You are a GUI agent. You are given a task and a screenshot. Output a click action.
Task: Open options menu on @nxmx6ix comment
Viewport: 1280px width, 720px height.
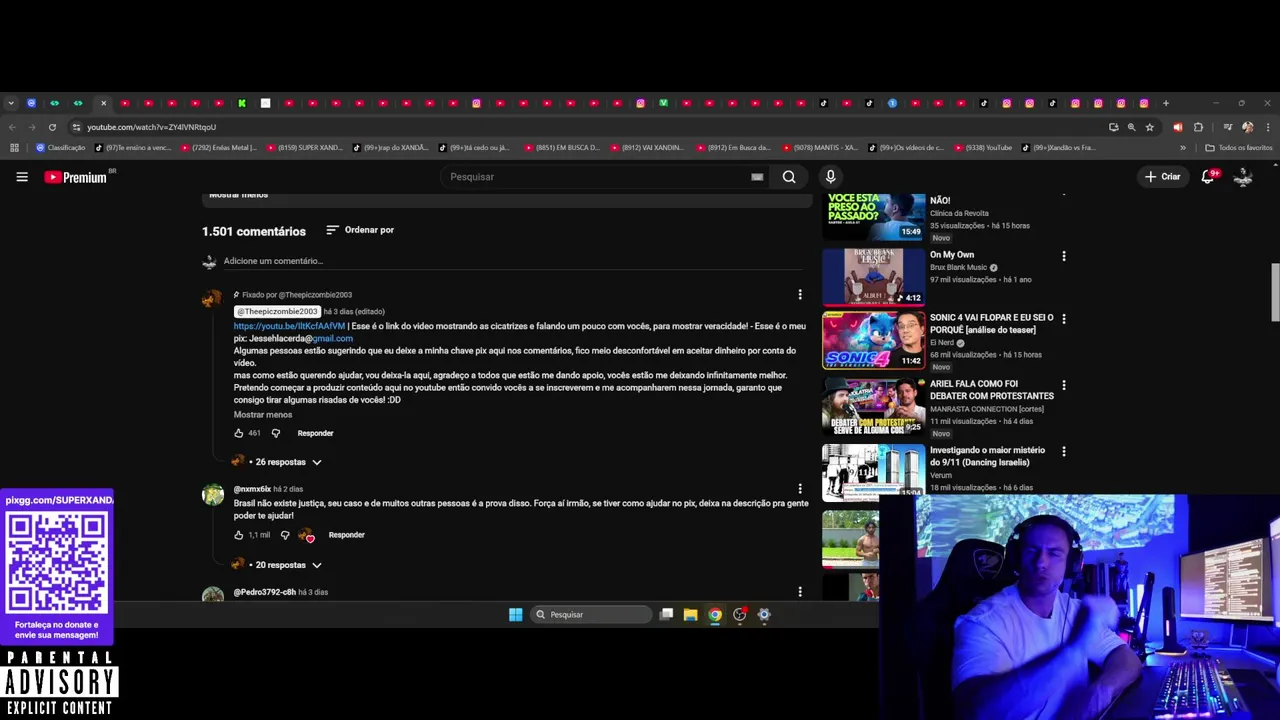800,489
